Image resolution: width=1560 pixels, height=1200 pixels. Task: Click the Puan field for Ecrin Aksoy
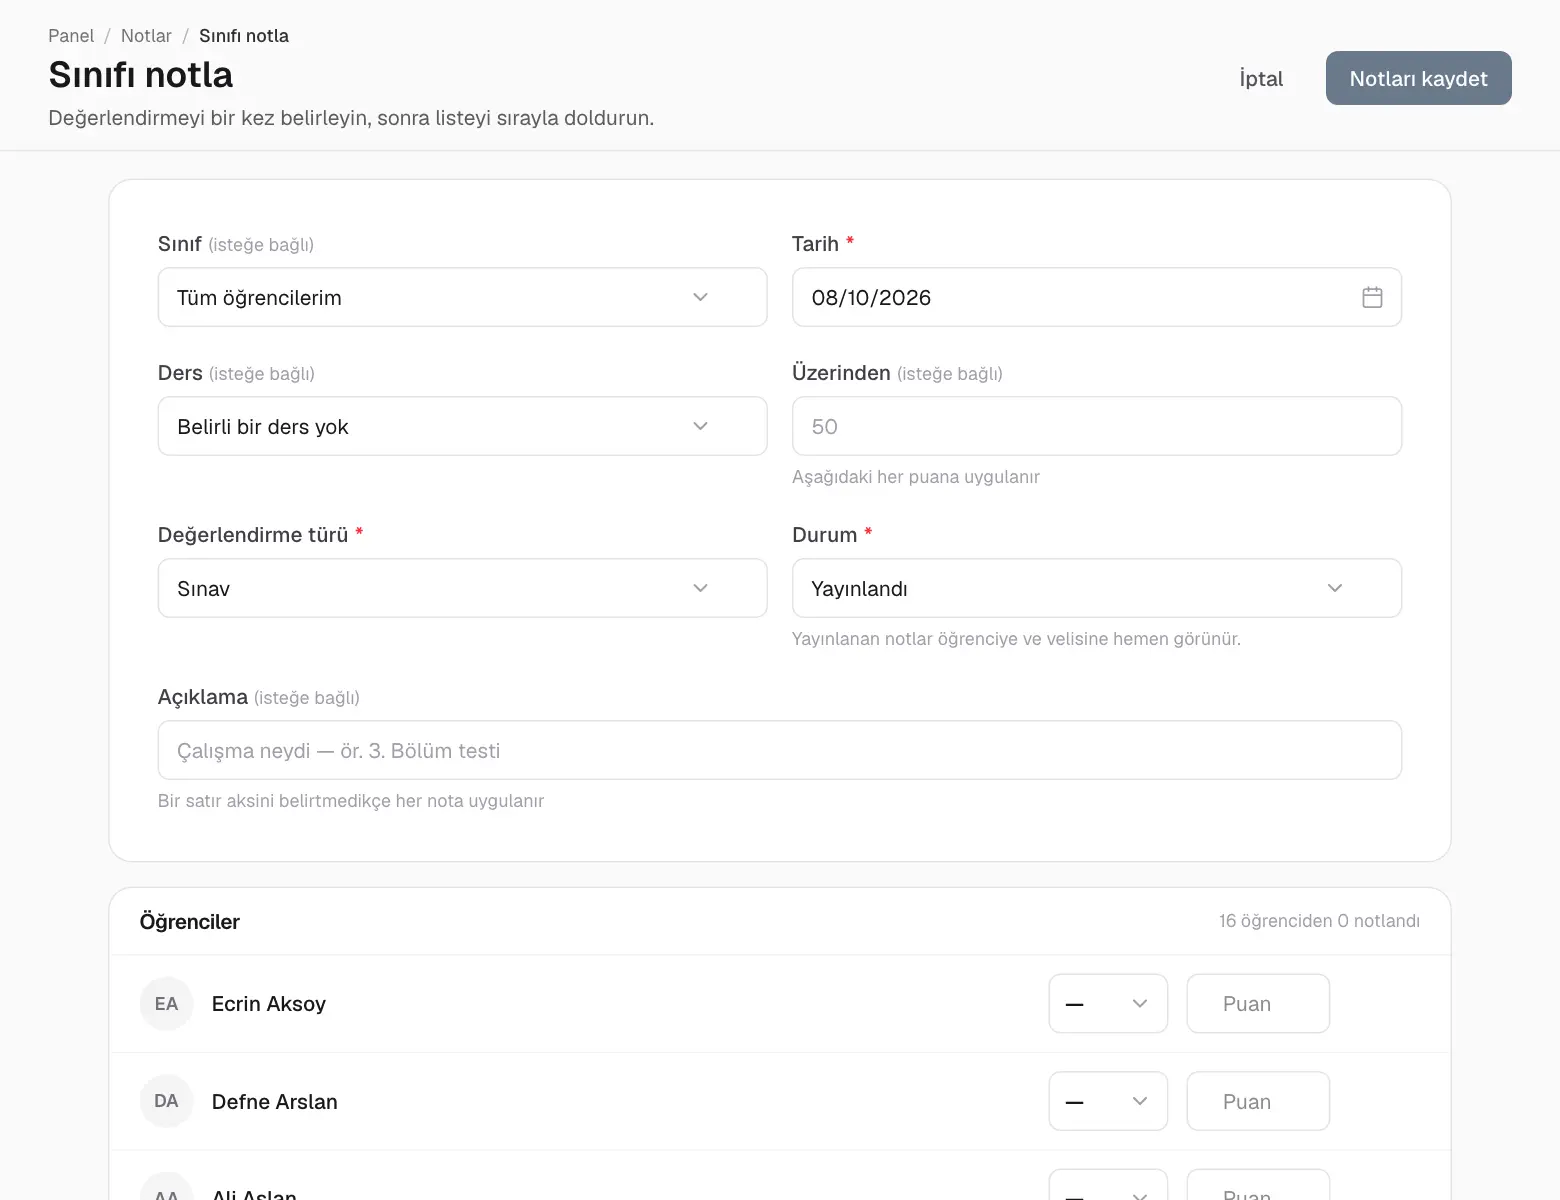pos(1258,1003)
